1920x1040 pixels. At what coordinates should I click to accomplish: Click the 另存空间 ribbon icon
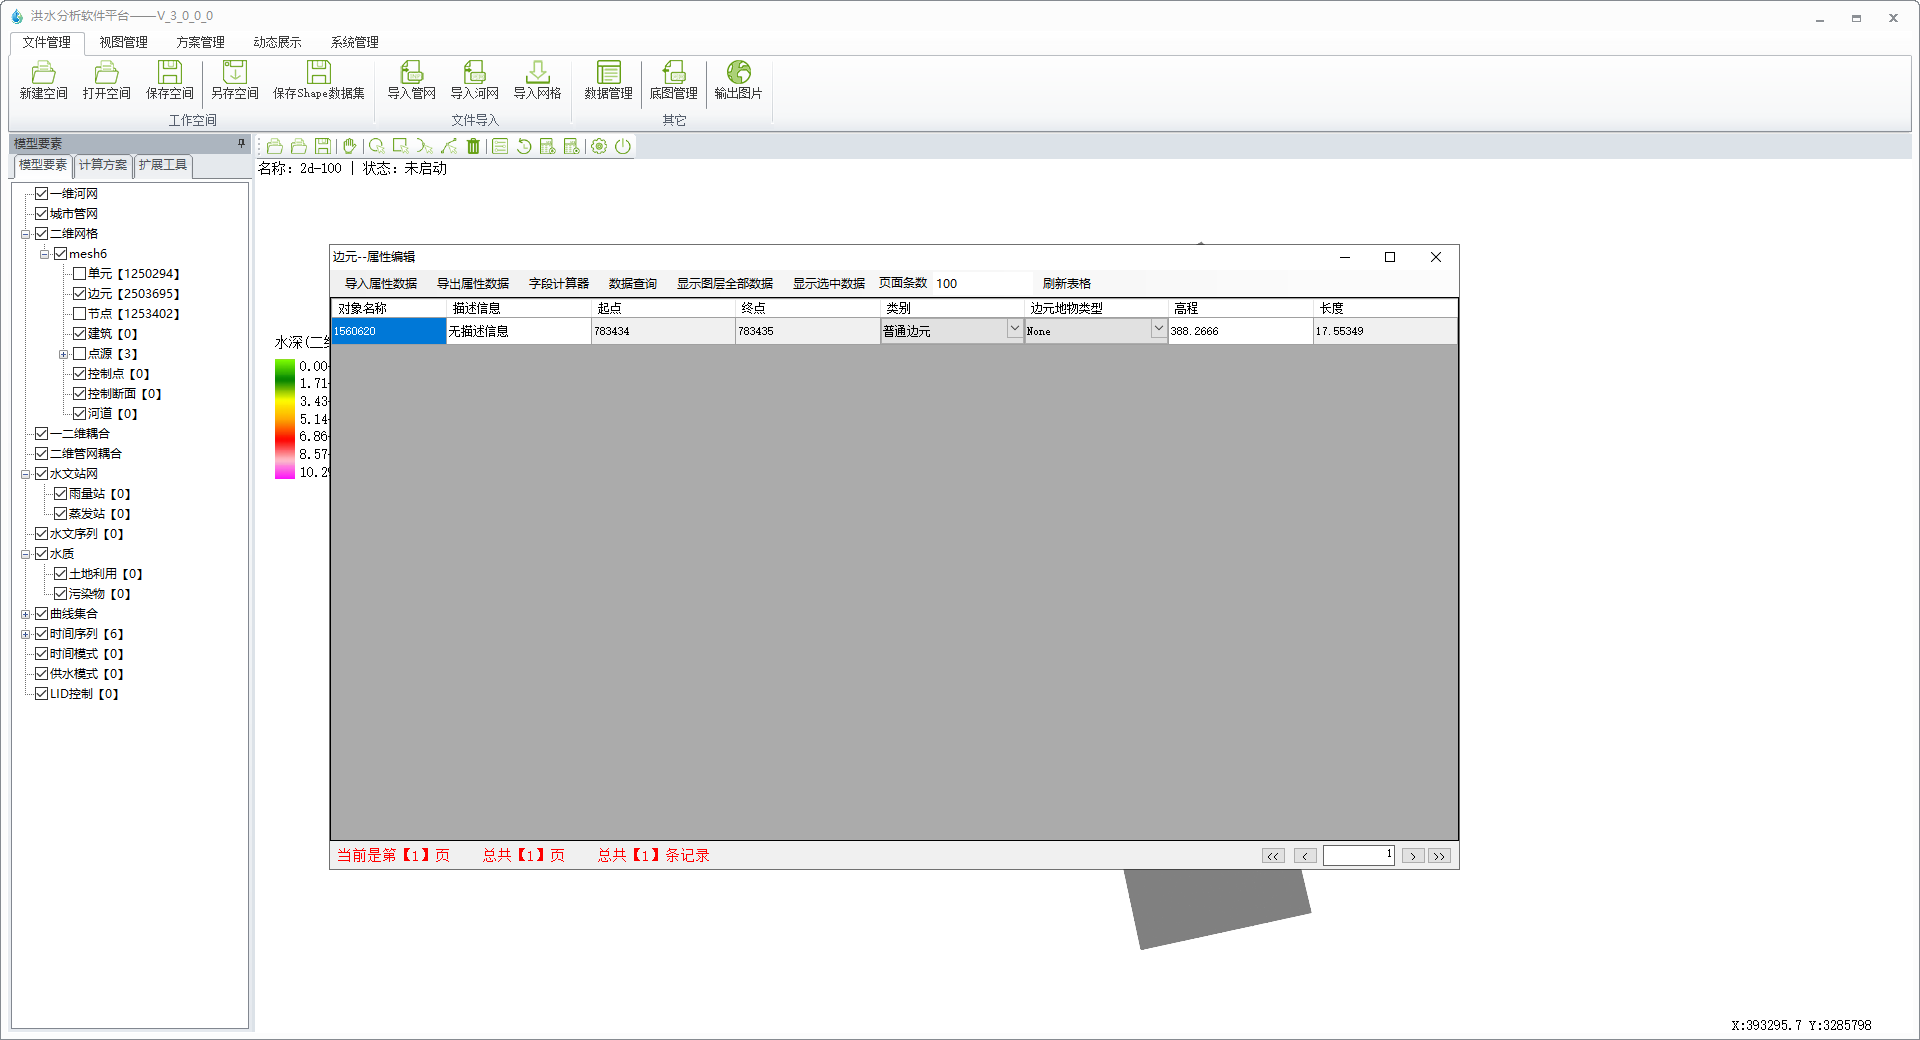[x=235, y=80]
